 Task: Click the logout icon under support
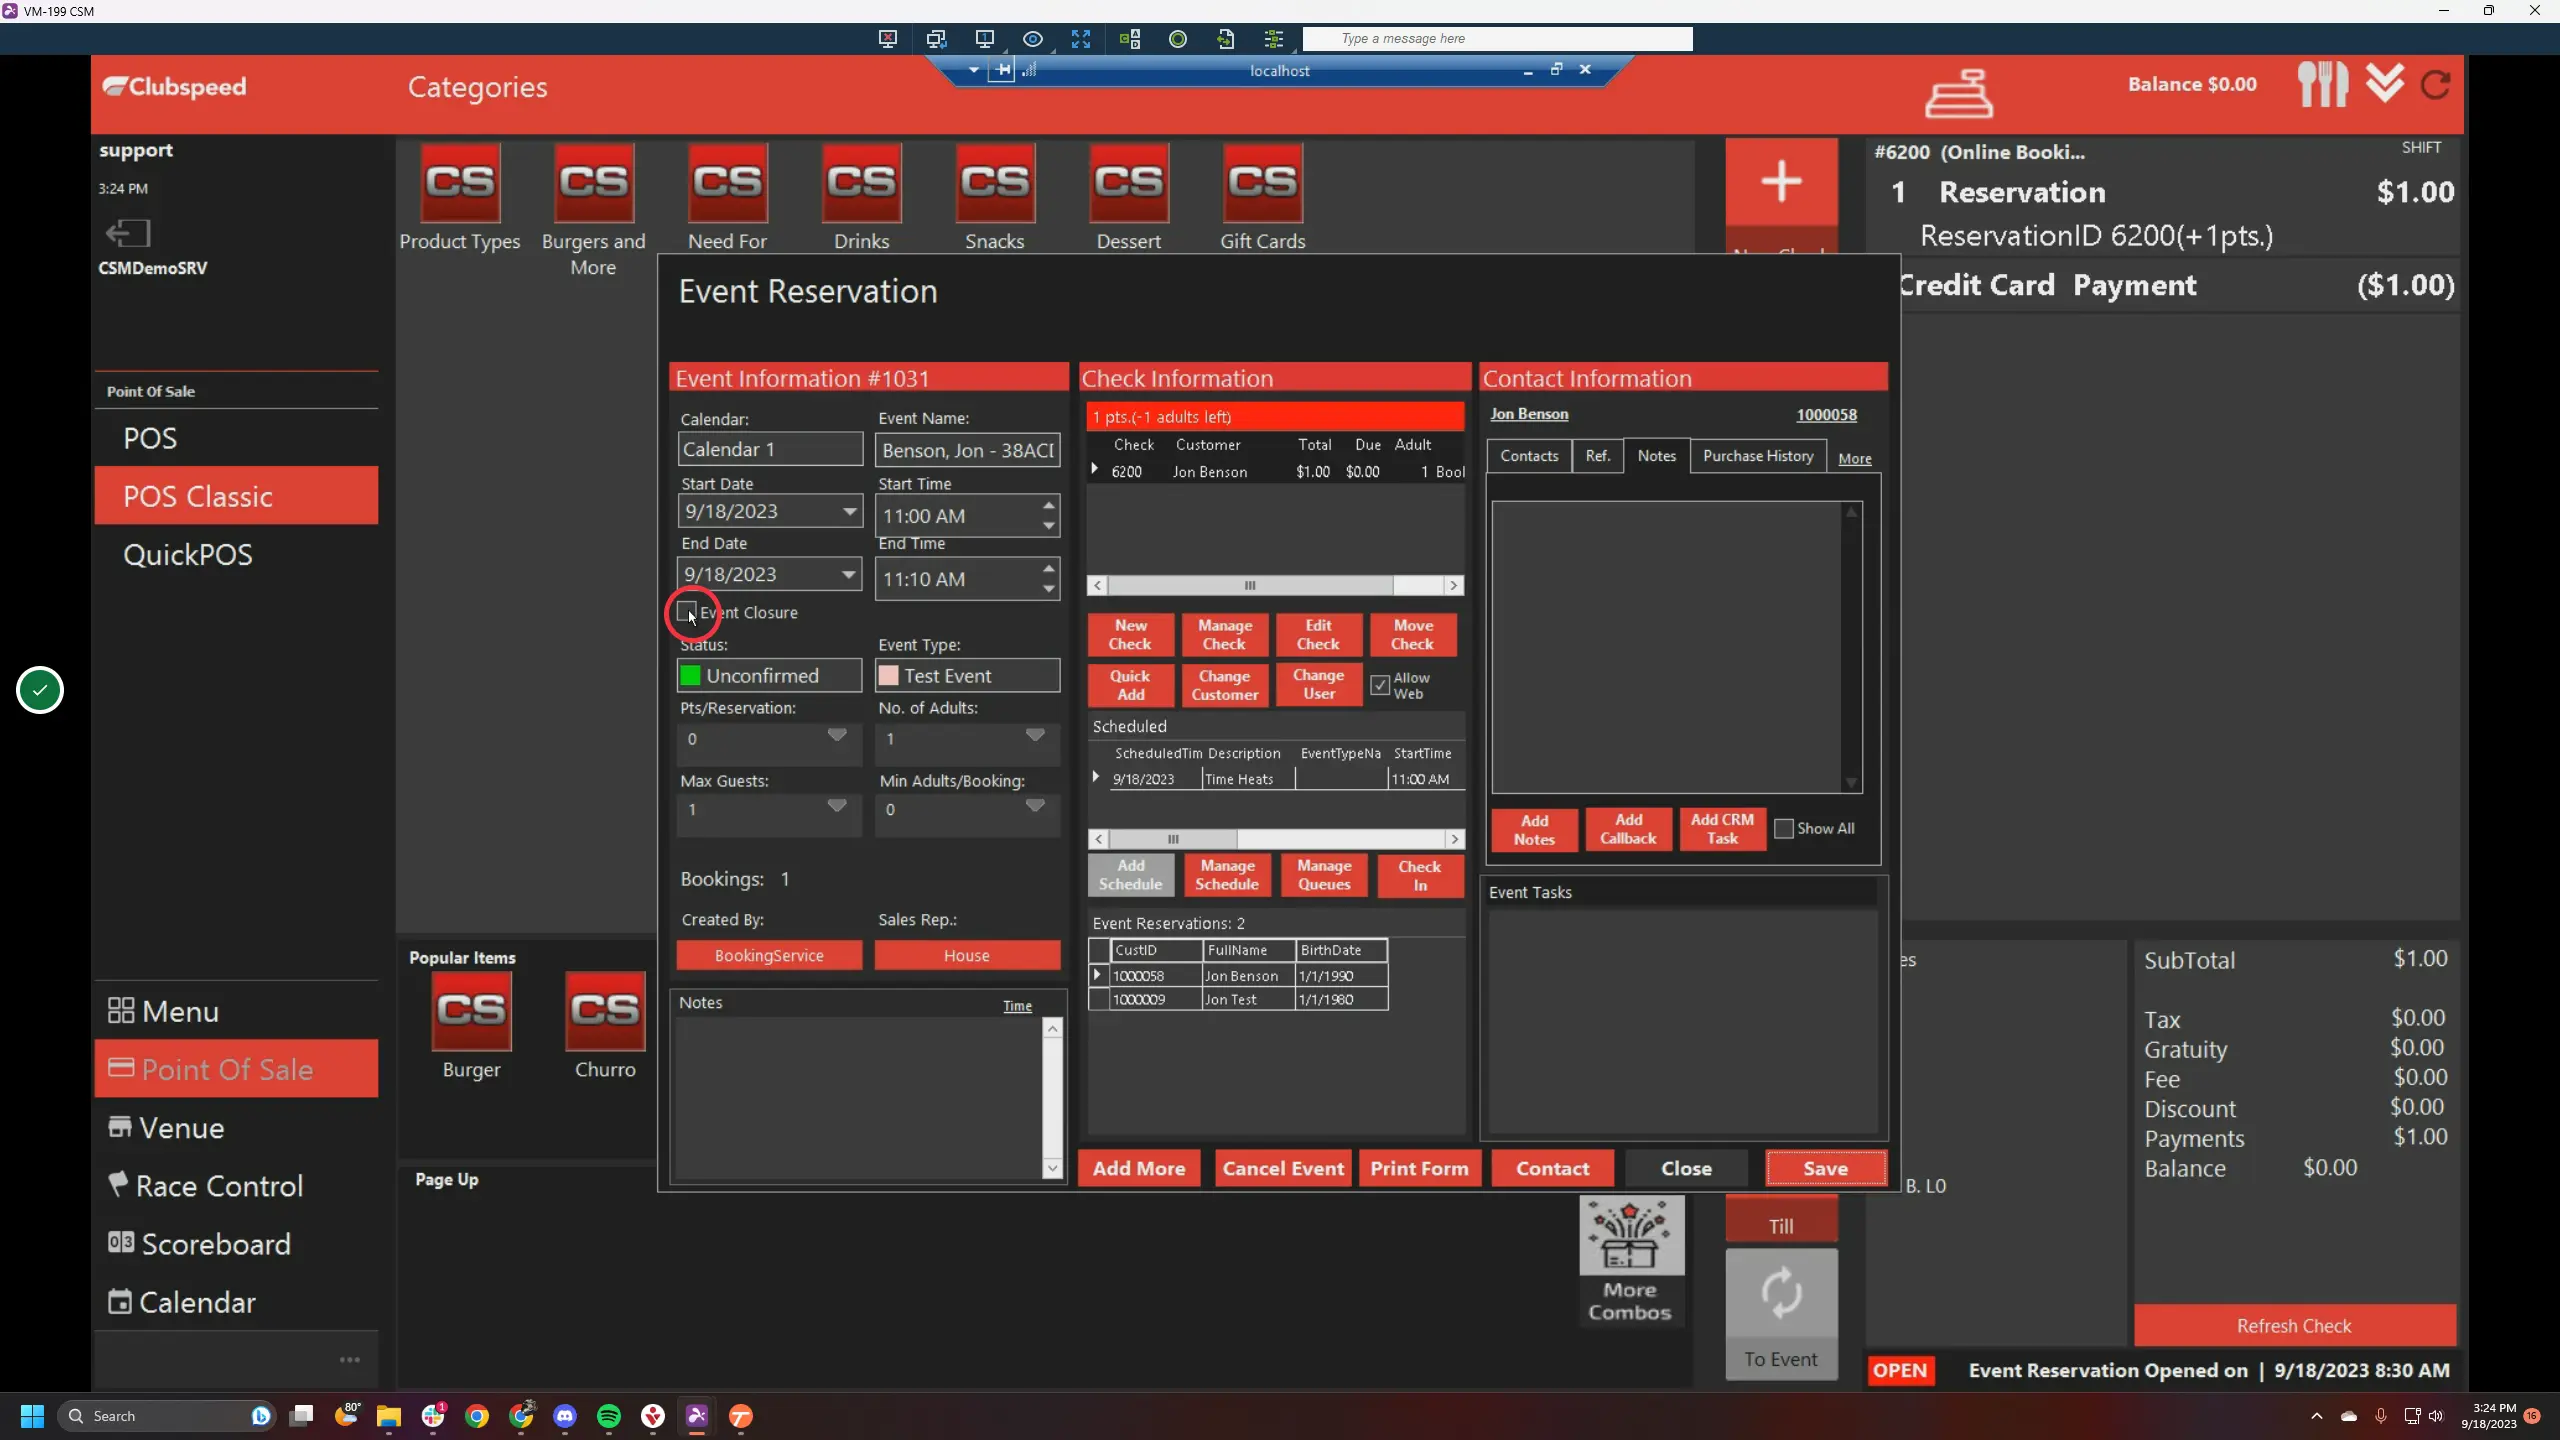pyautogui.click(x=128, y=233)
